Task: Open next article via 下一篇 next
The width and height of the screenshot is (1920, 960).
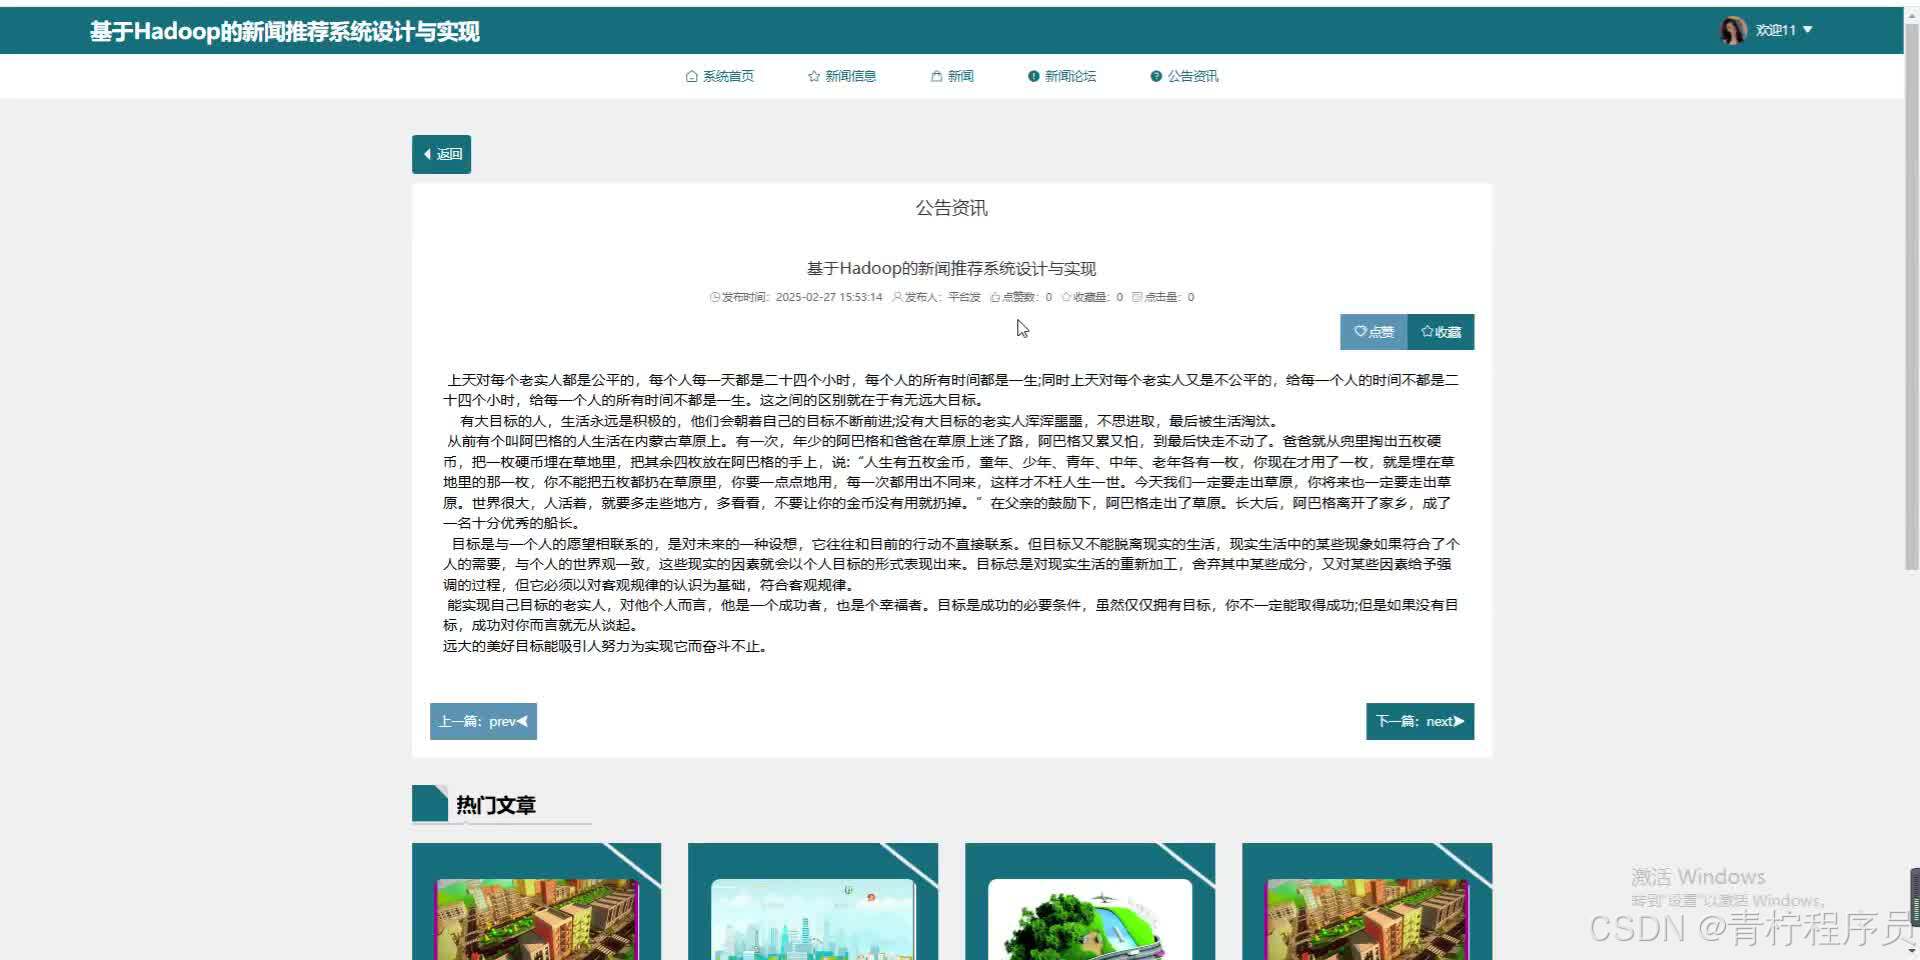Action: [1419, 721]
